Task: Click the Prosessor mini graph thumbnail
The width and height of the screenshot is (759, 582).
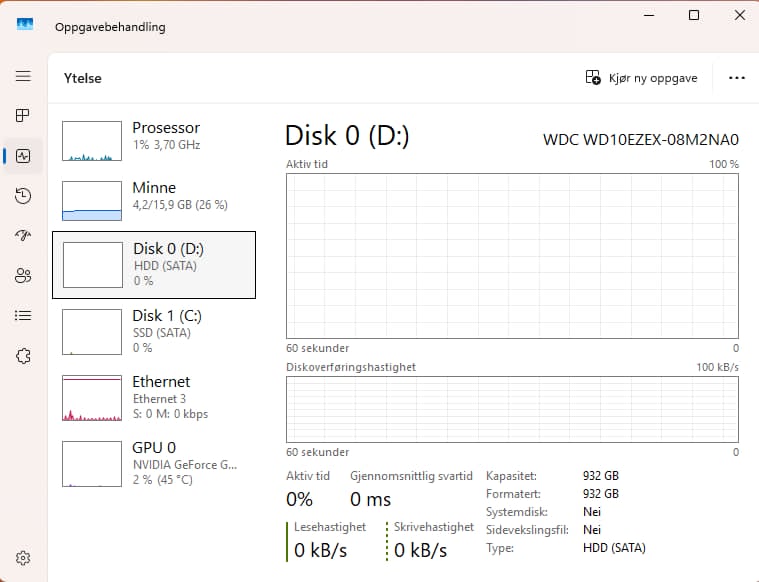Action: point(92,141)
